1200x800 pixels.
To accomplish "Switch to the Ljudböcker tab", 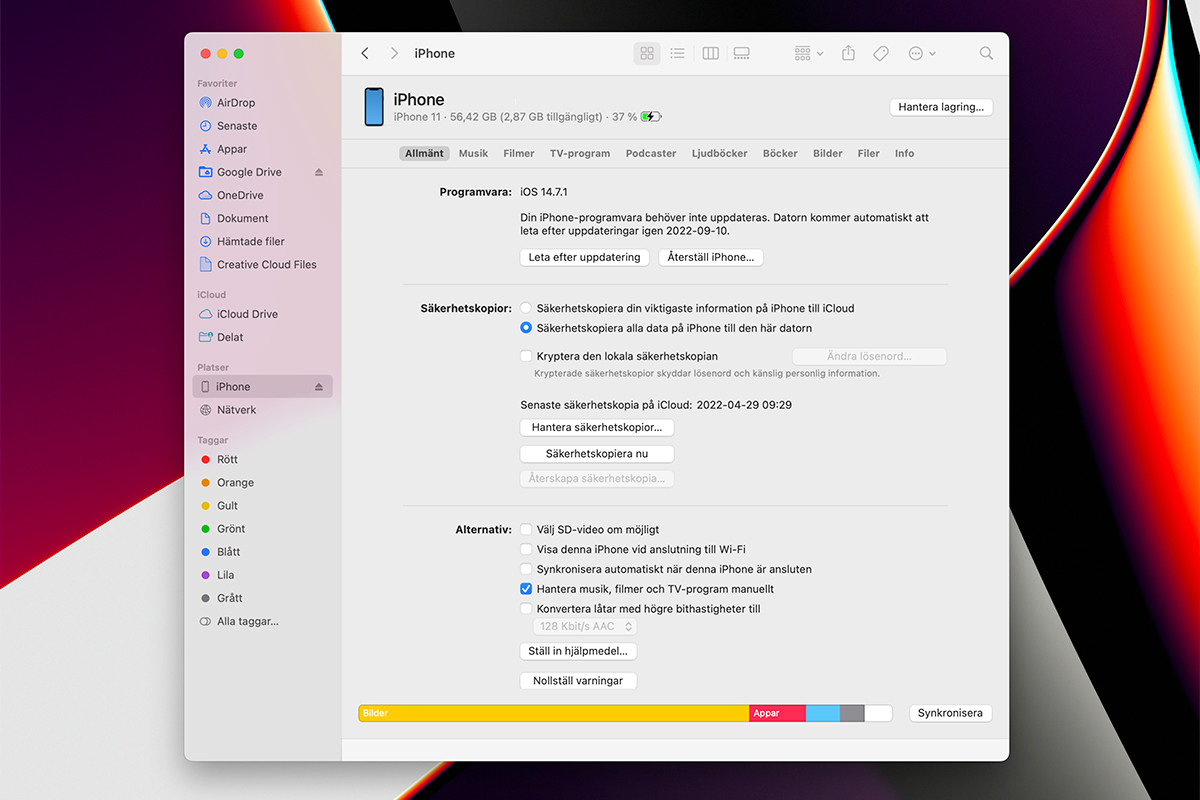I will 720,154.
